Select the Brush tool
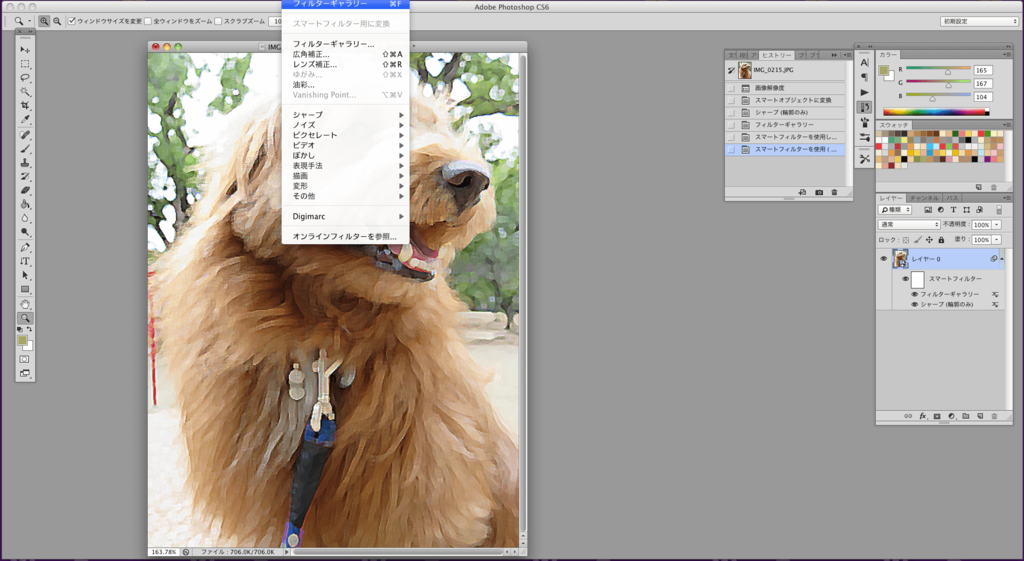The width and height of the screenshot is (1024, 561). tap(25, 149)
